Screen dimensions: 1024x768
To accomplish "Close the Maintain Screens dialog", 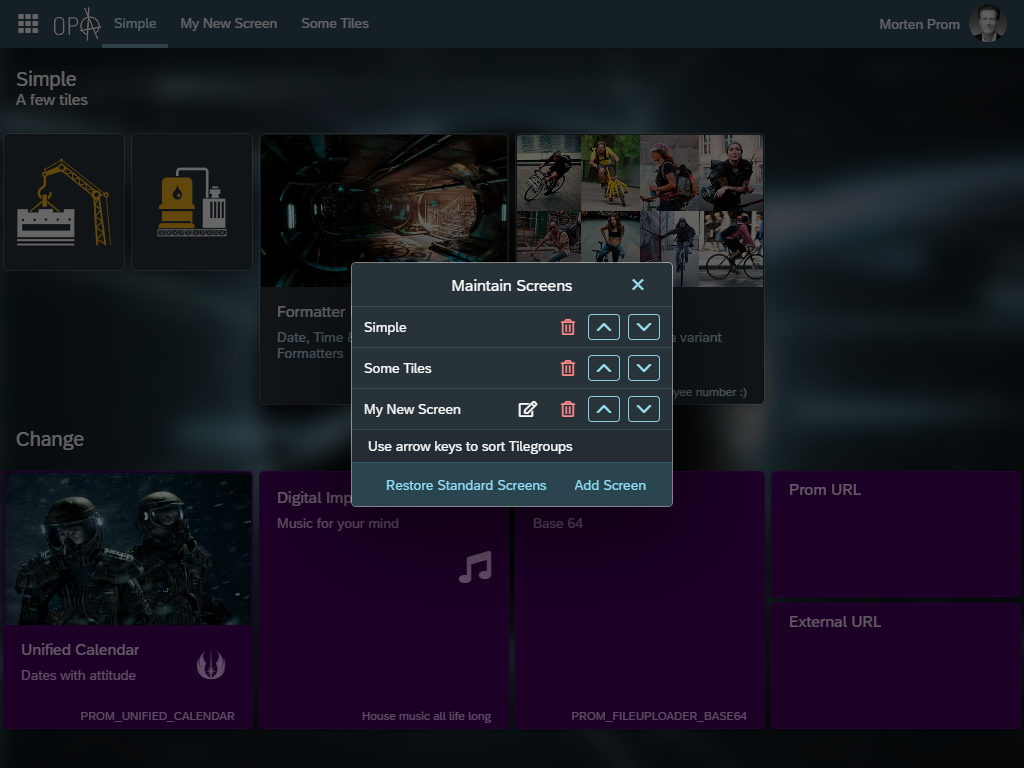I will point(638,285).
